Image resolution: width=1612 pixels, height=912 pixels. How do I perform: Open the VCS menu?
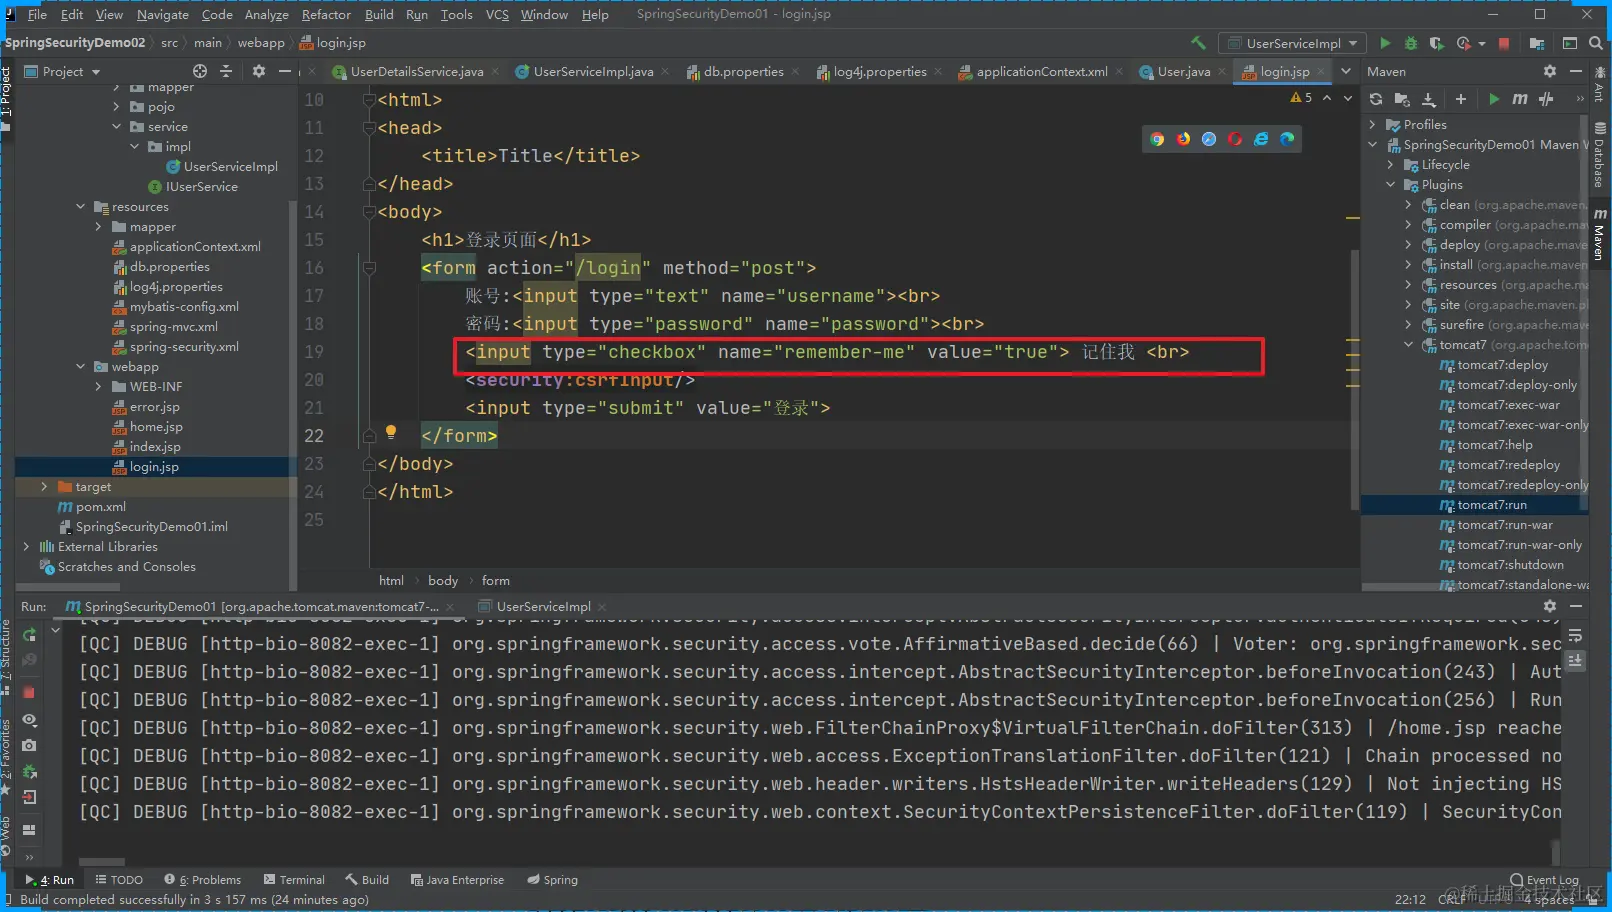click(x=497, y=15)
